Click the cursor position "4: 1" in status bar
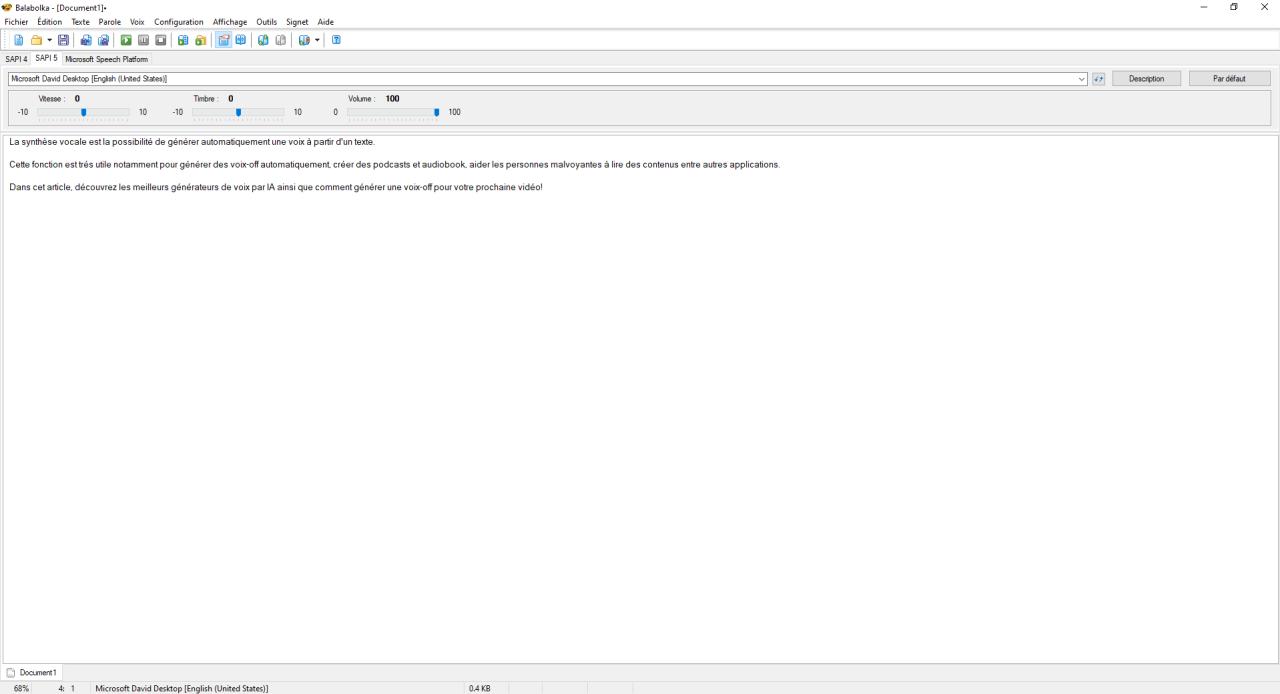This screenshot has width=1280, height=694. [x=66, y=688]
